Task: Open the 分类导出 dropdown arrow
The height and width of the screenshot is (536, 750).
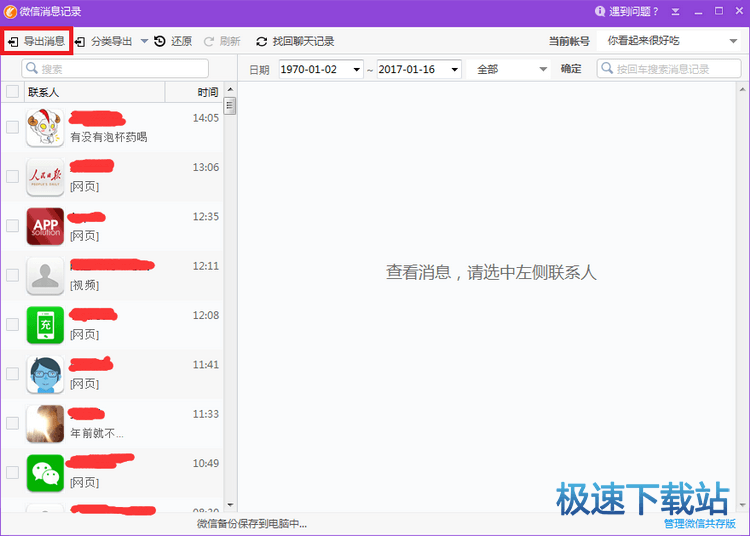Action: (144, 41)
